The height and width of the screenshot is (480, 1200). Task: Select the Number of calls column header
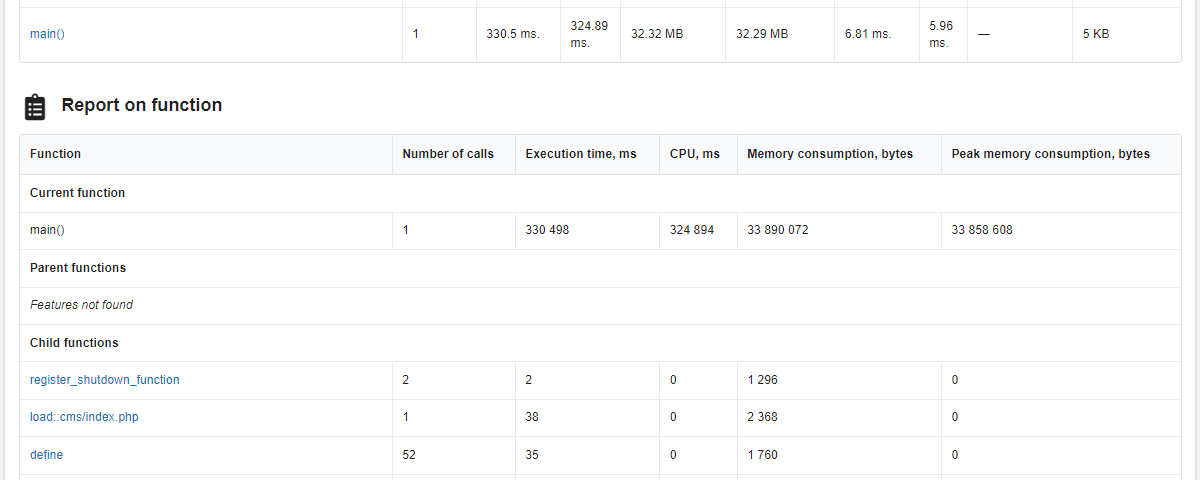pyautogui.click(x=448, y=154)
